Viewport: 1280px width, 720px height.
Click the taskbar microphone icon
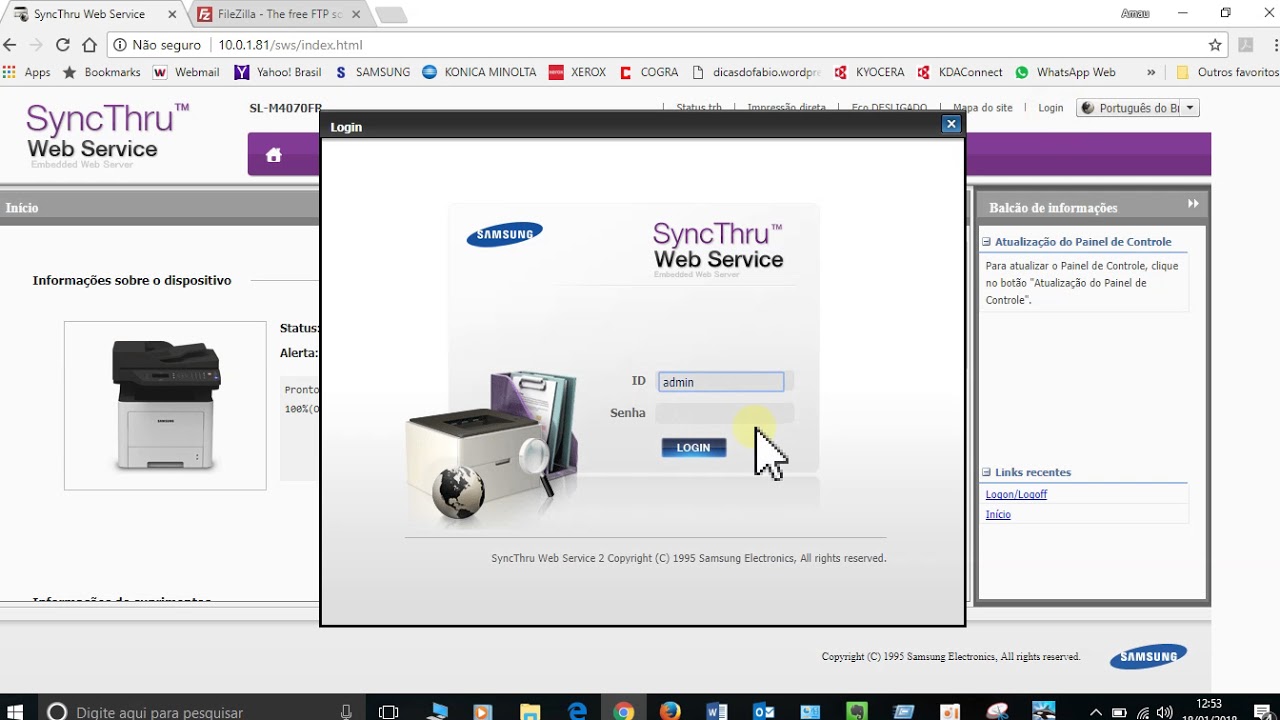[x=346, y=711]
